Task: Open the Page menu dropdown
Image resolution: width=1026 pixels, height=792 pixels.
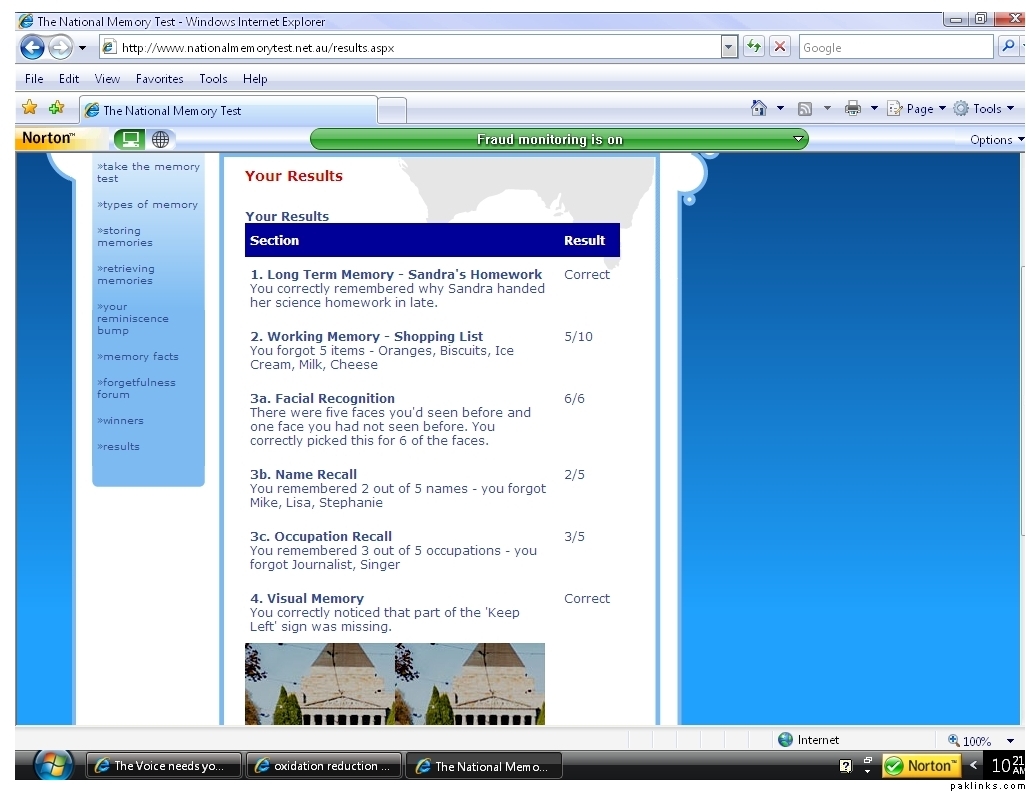Action: (917, 109)
